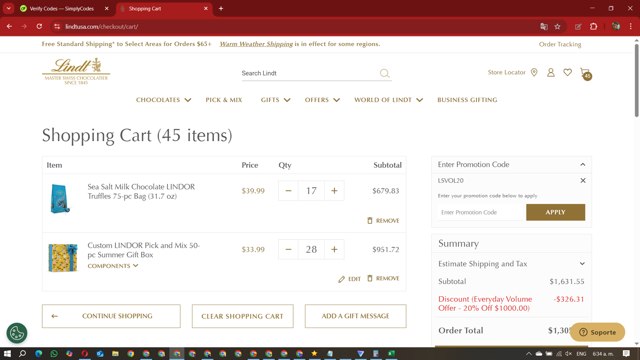Click the browser back arrow

tap(9, 27)
